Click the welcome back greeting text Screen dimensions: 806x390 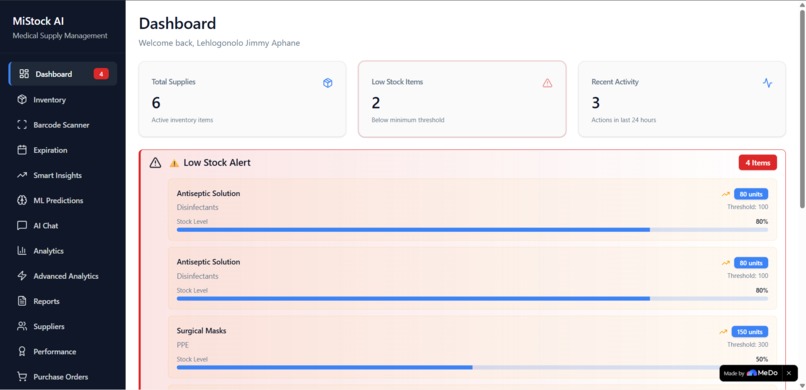point(219,43)
